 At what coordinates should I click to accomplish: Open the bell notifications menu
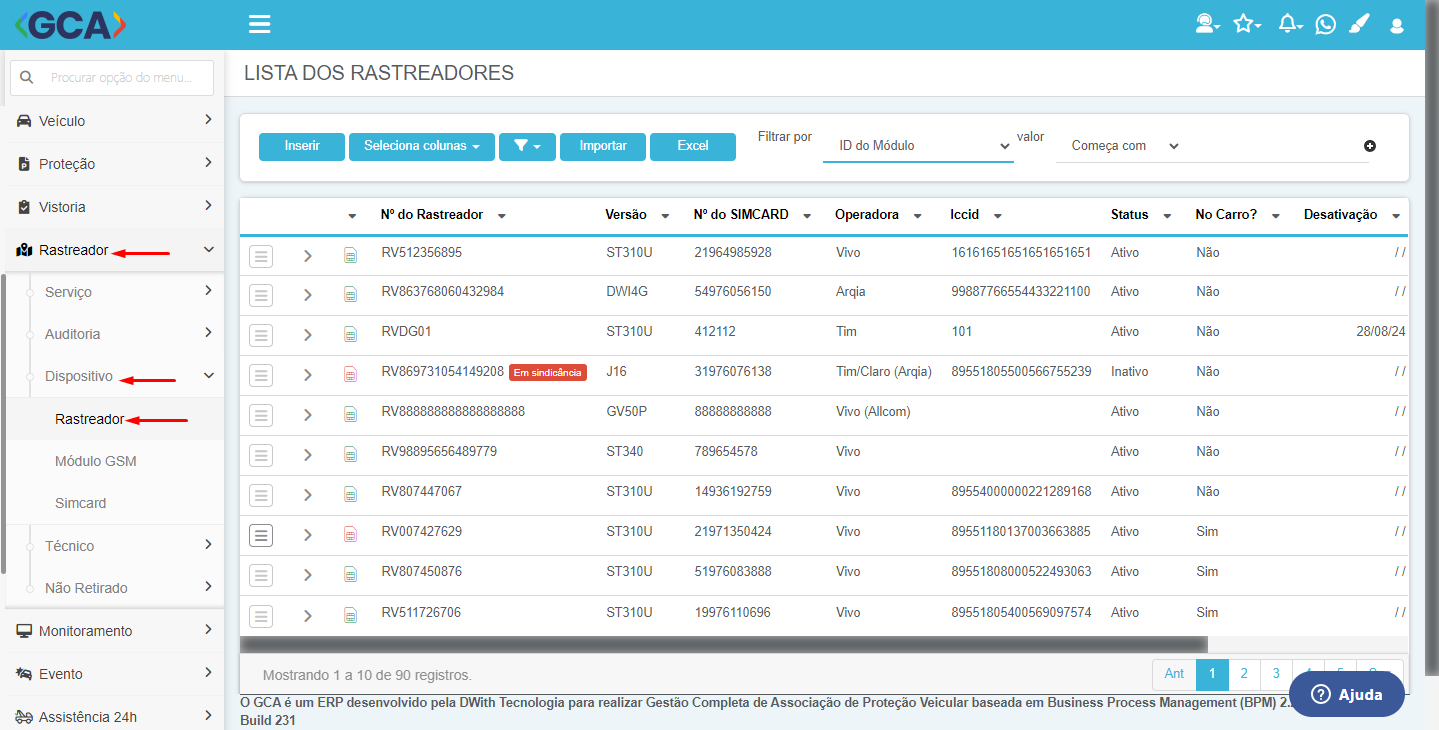click(1291, 24)
